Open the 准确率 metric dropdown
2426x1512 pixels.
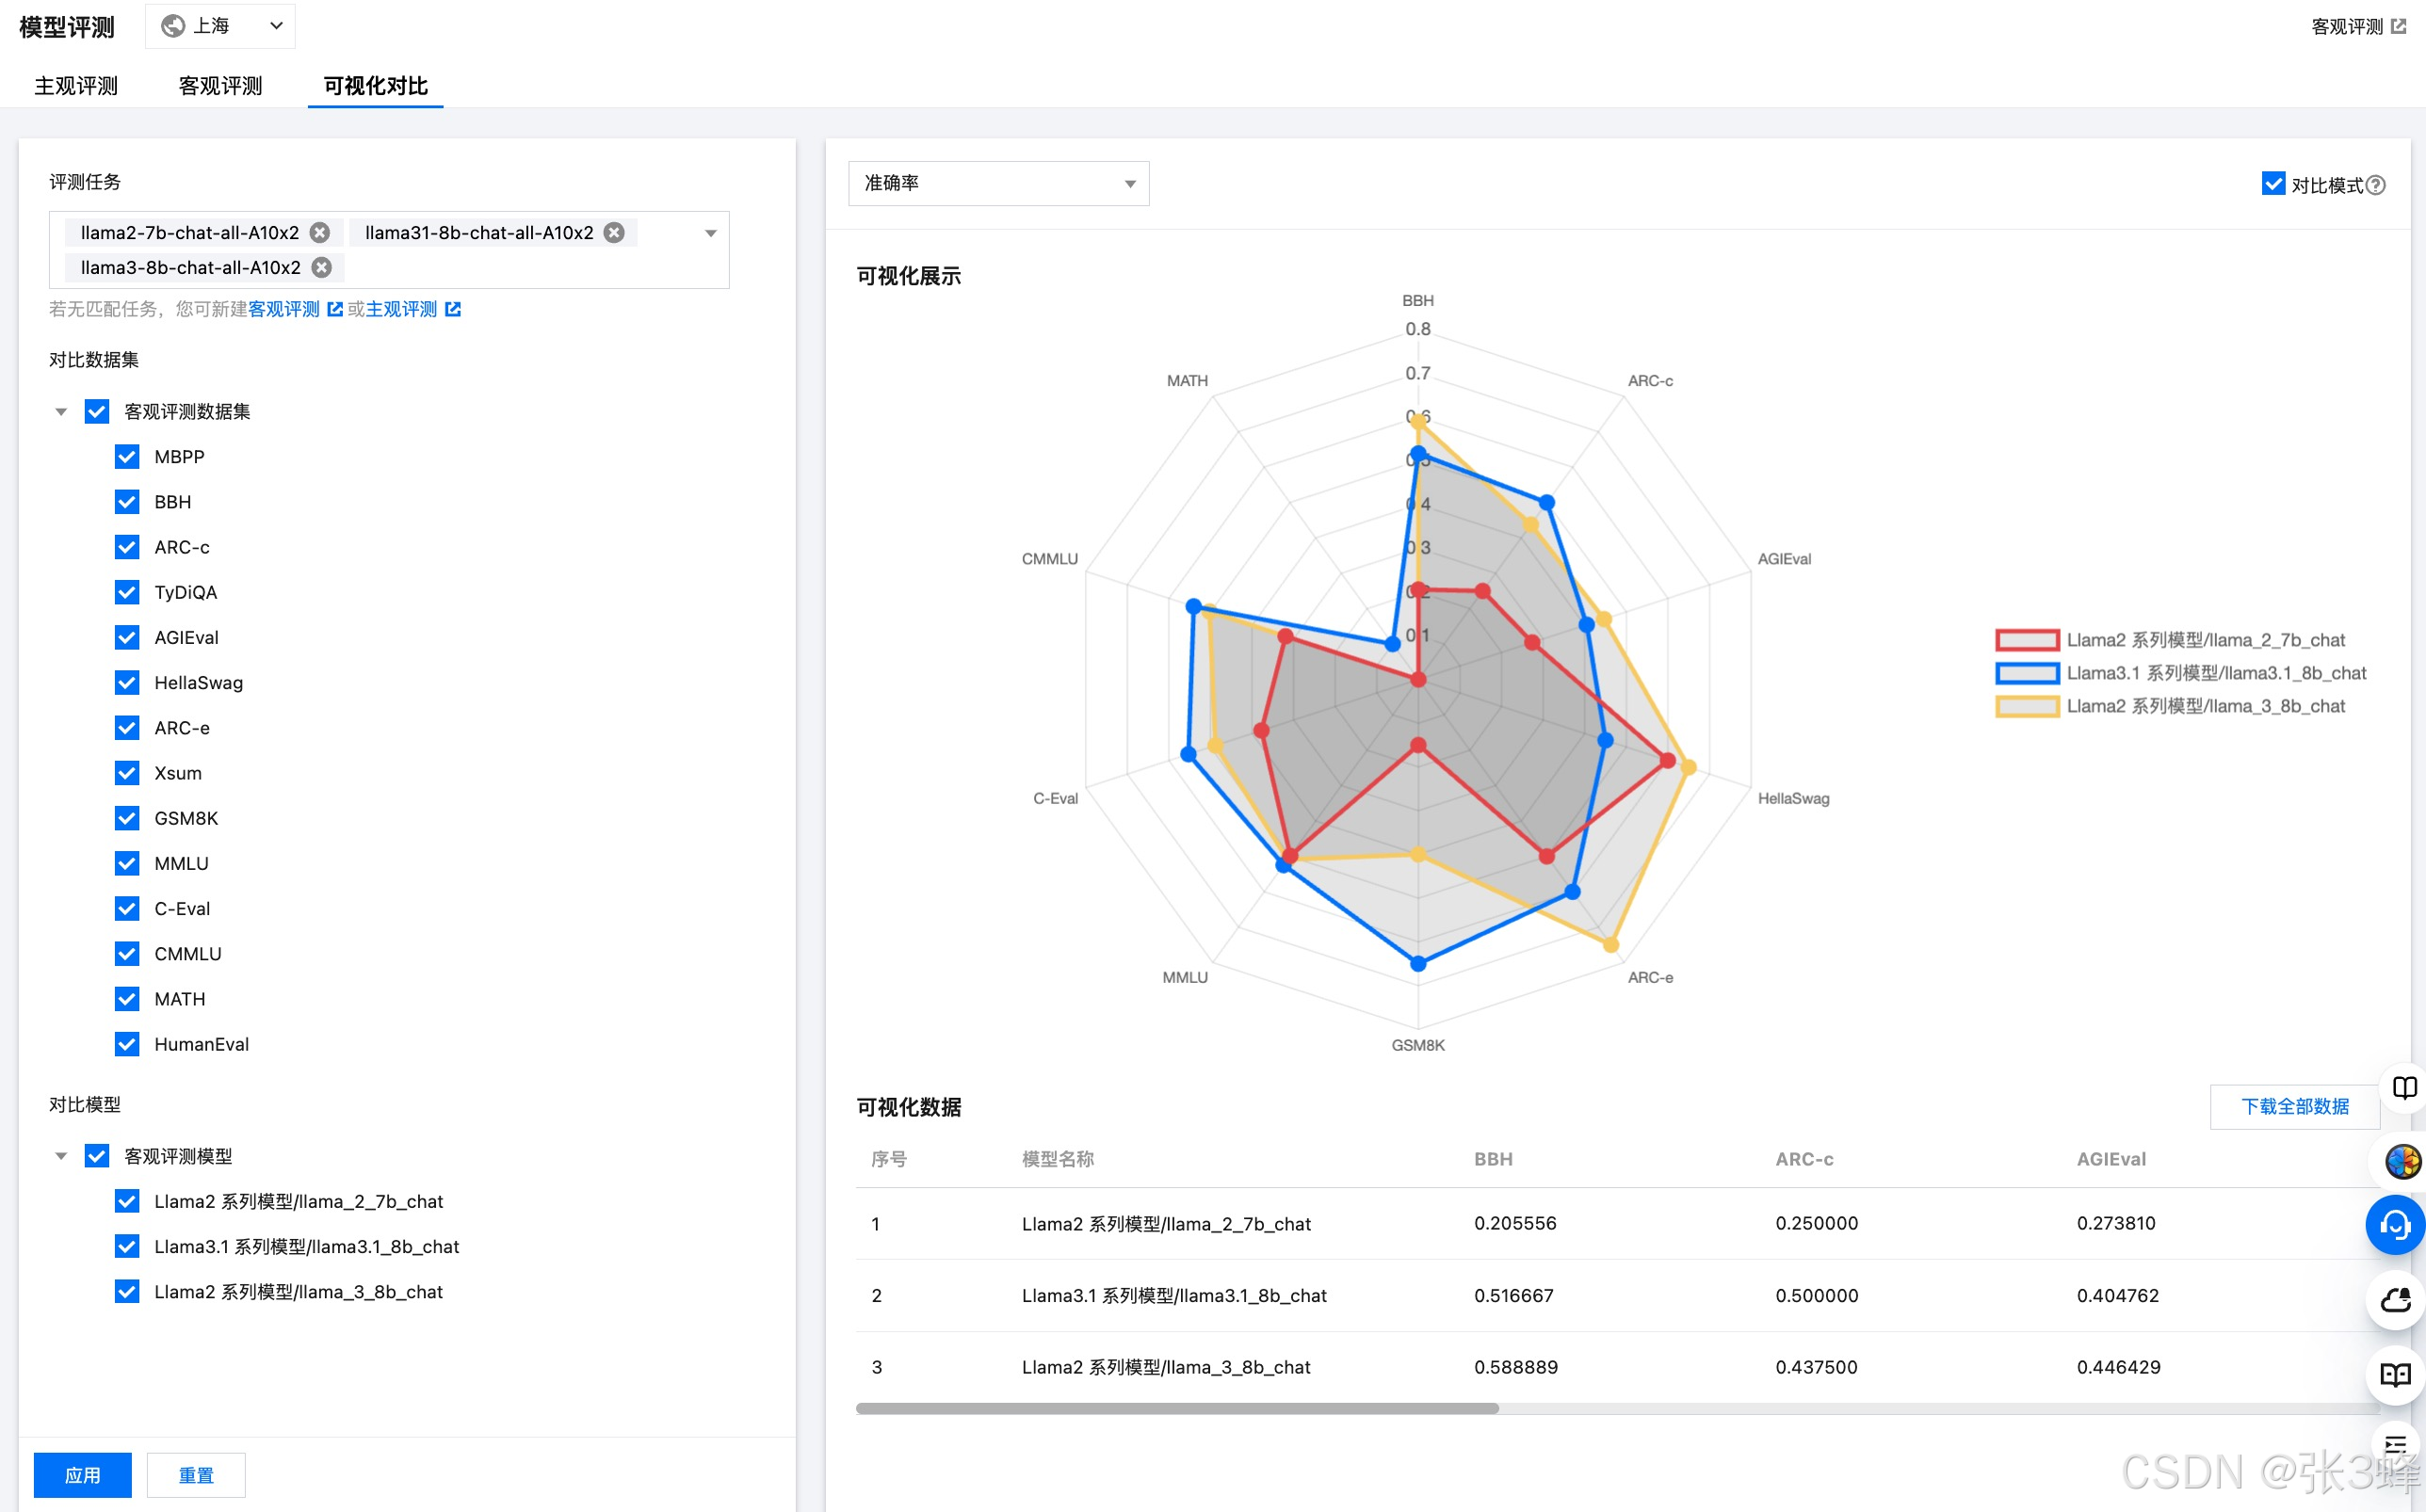pos(998,184)
